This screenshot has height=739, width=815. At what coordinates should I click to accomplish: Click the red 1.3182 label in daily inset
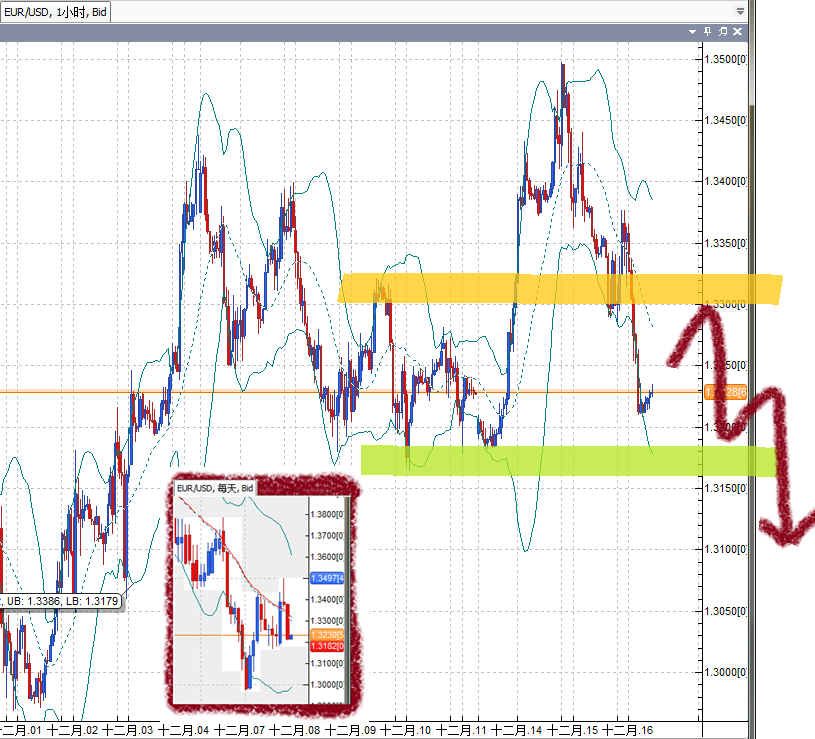coord(327,646)
